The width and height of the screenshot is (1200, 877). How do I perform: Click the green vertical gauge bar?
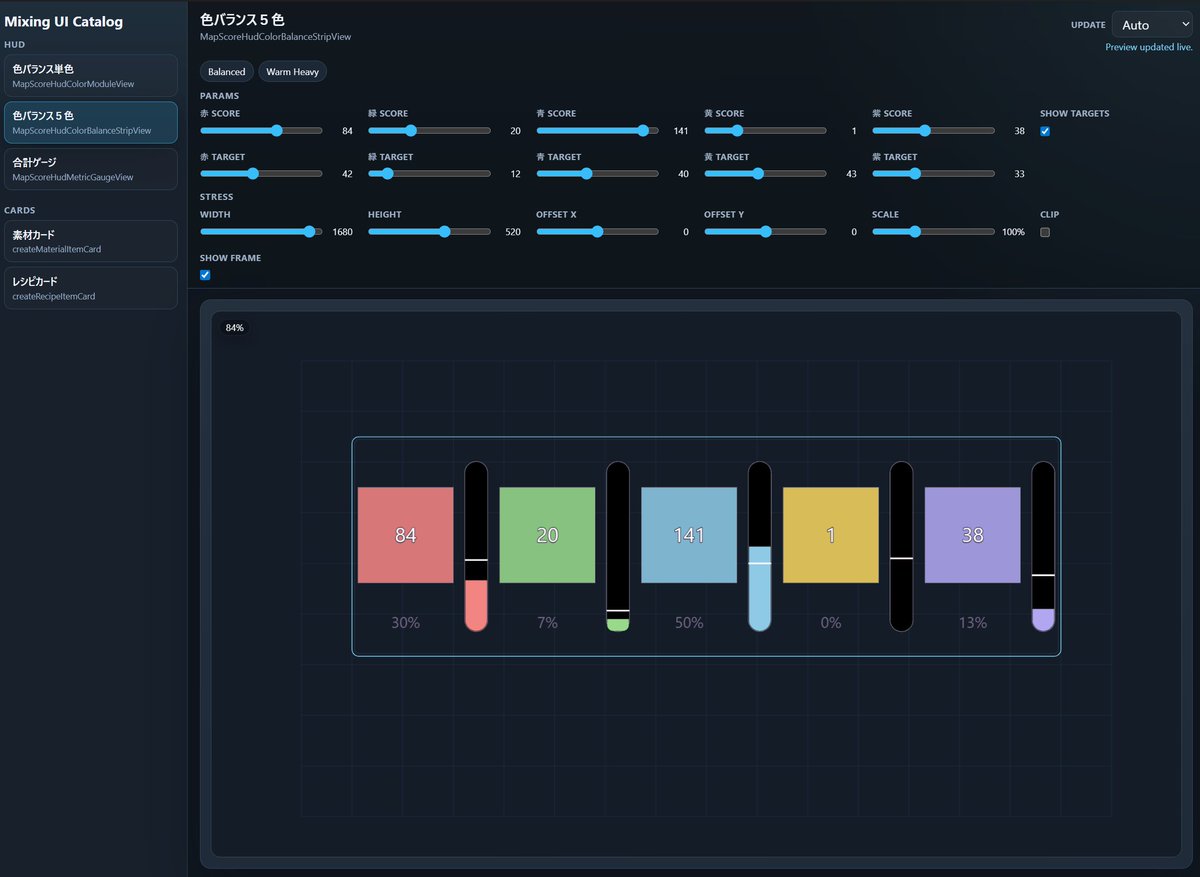coord(618,546)
